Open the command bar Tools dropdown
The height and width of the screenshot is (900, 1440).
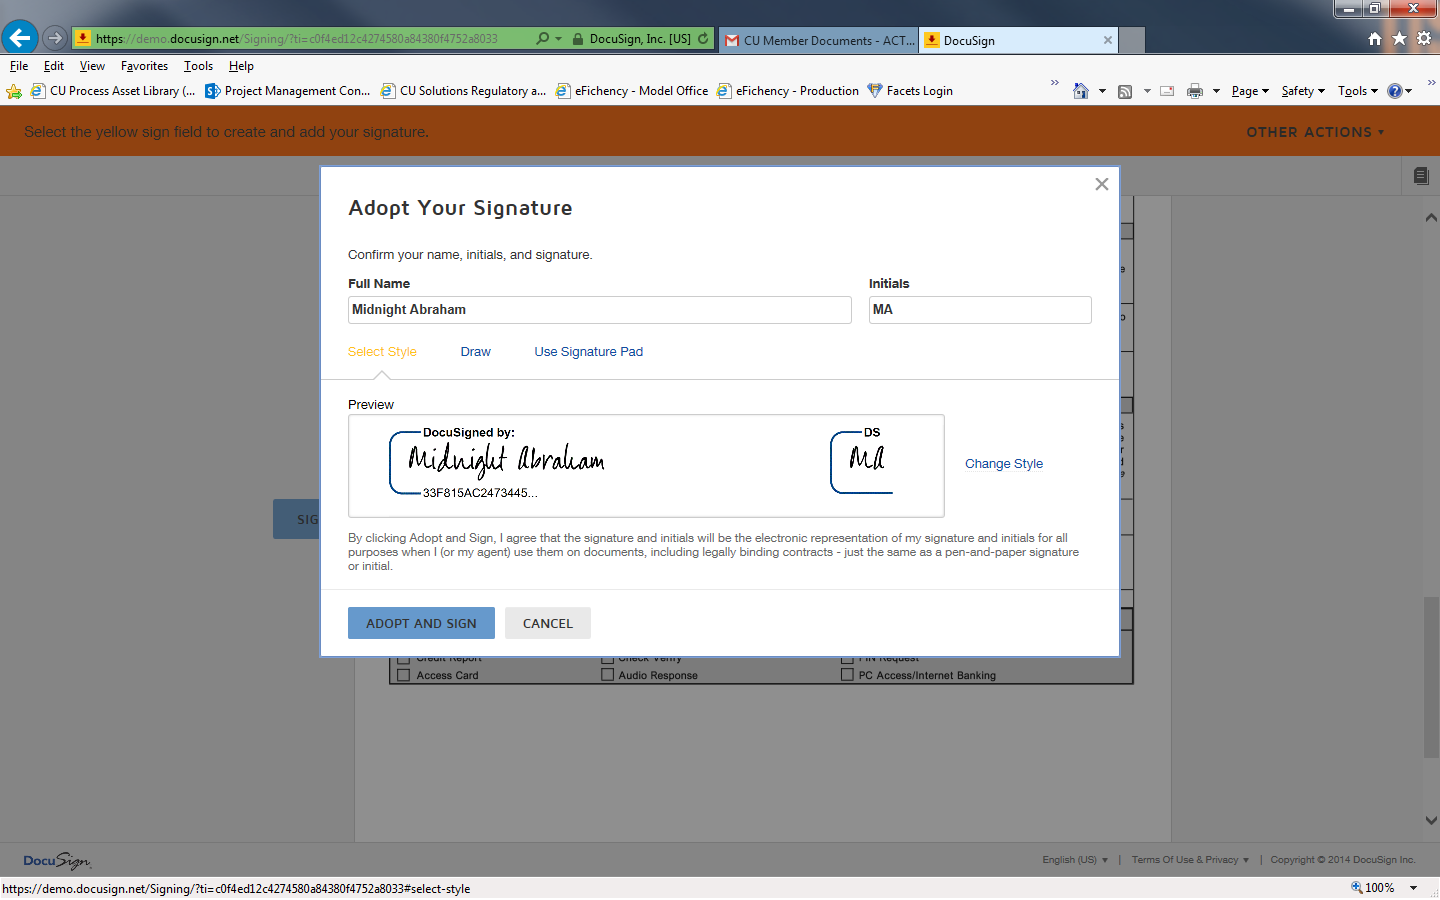[x=1358, y=91]
